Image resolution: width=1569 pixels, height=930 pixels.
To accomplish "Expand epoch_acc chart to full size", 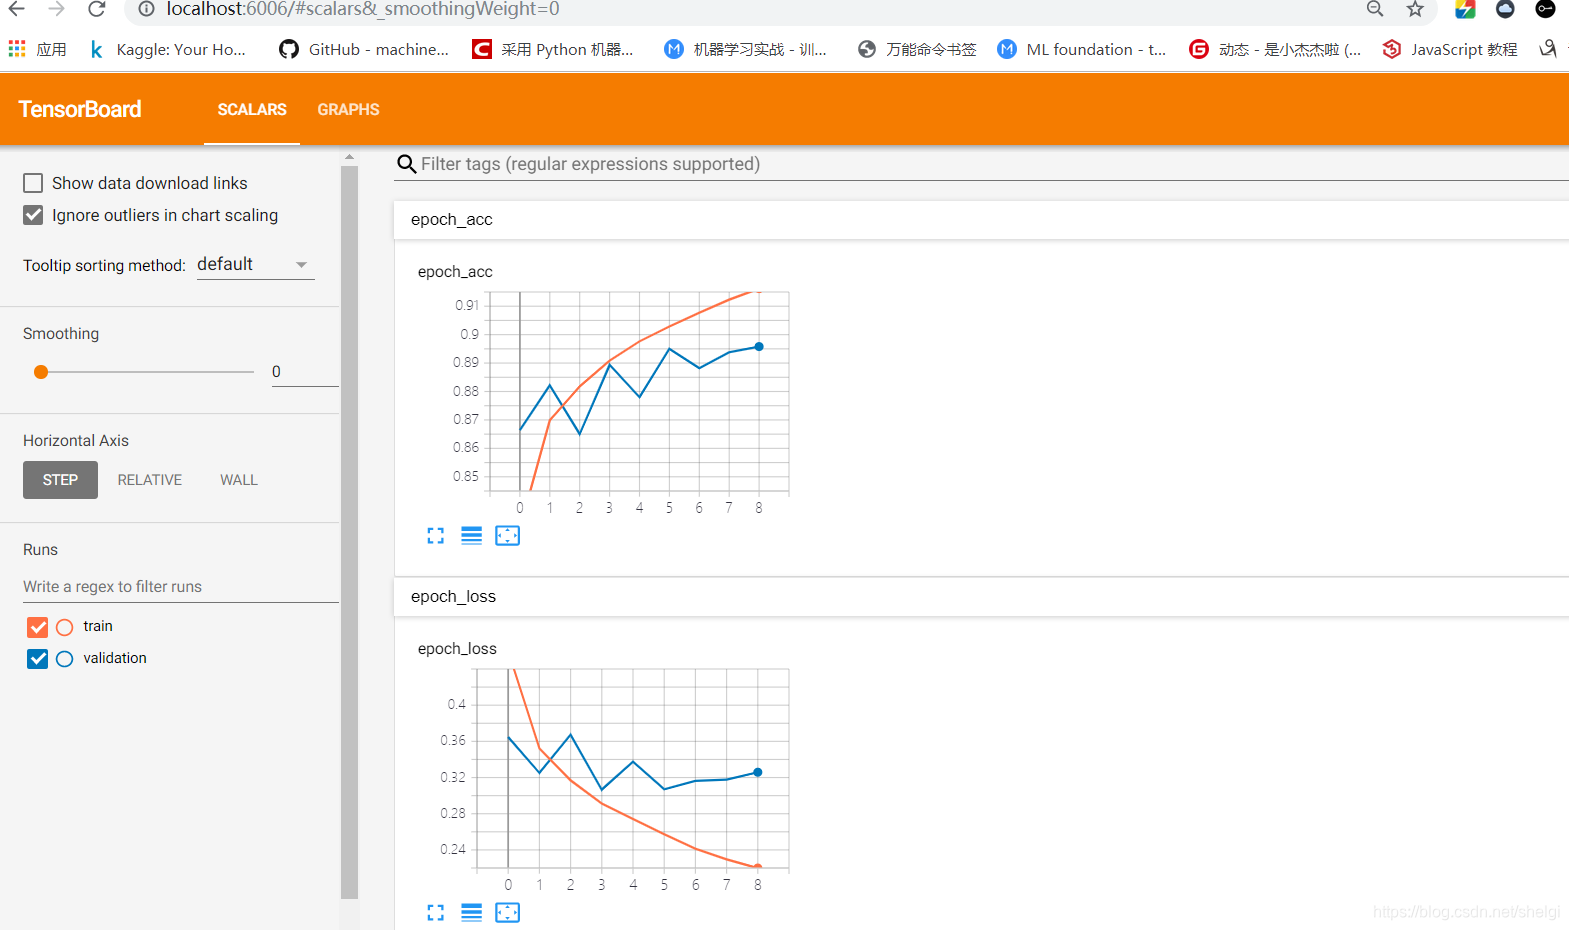I will point(436,536).
